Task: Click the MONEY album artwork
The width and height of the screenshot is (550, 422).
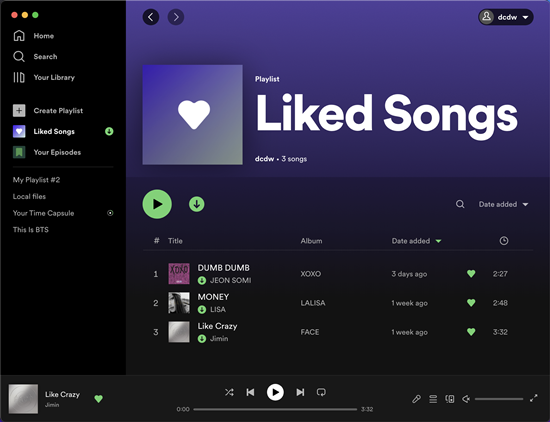Action: coord(179,303)
